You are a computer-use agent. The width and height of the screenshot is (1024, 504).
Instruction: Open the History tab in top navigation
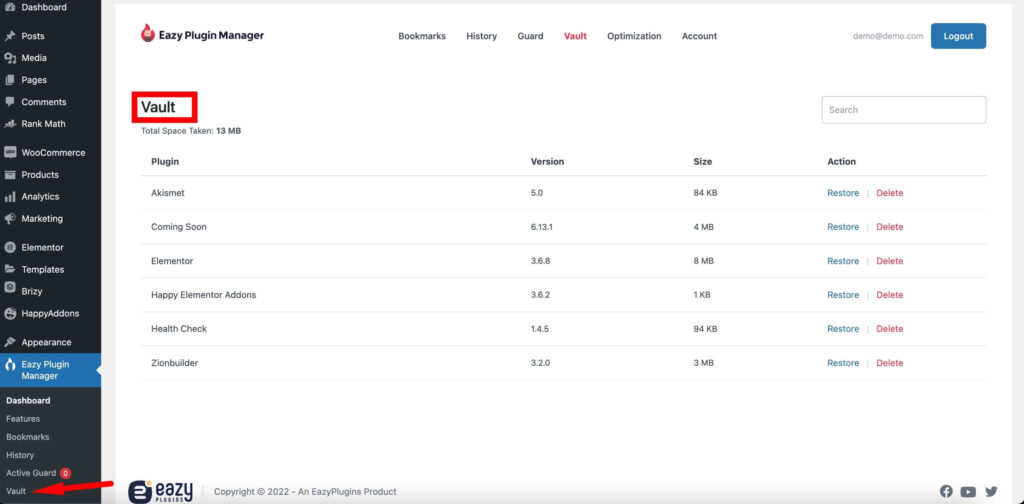coord(481,36)
